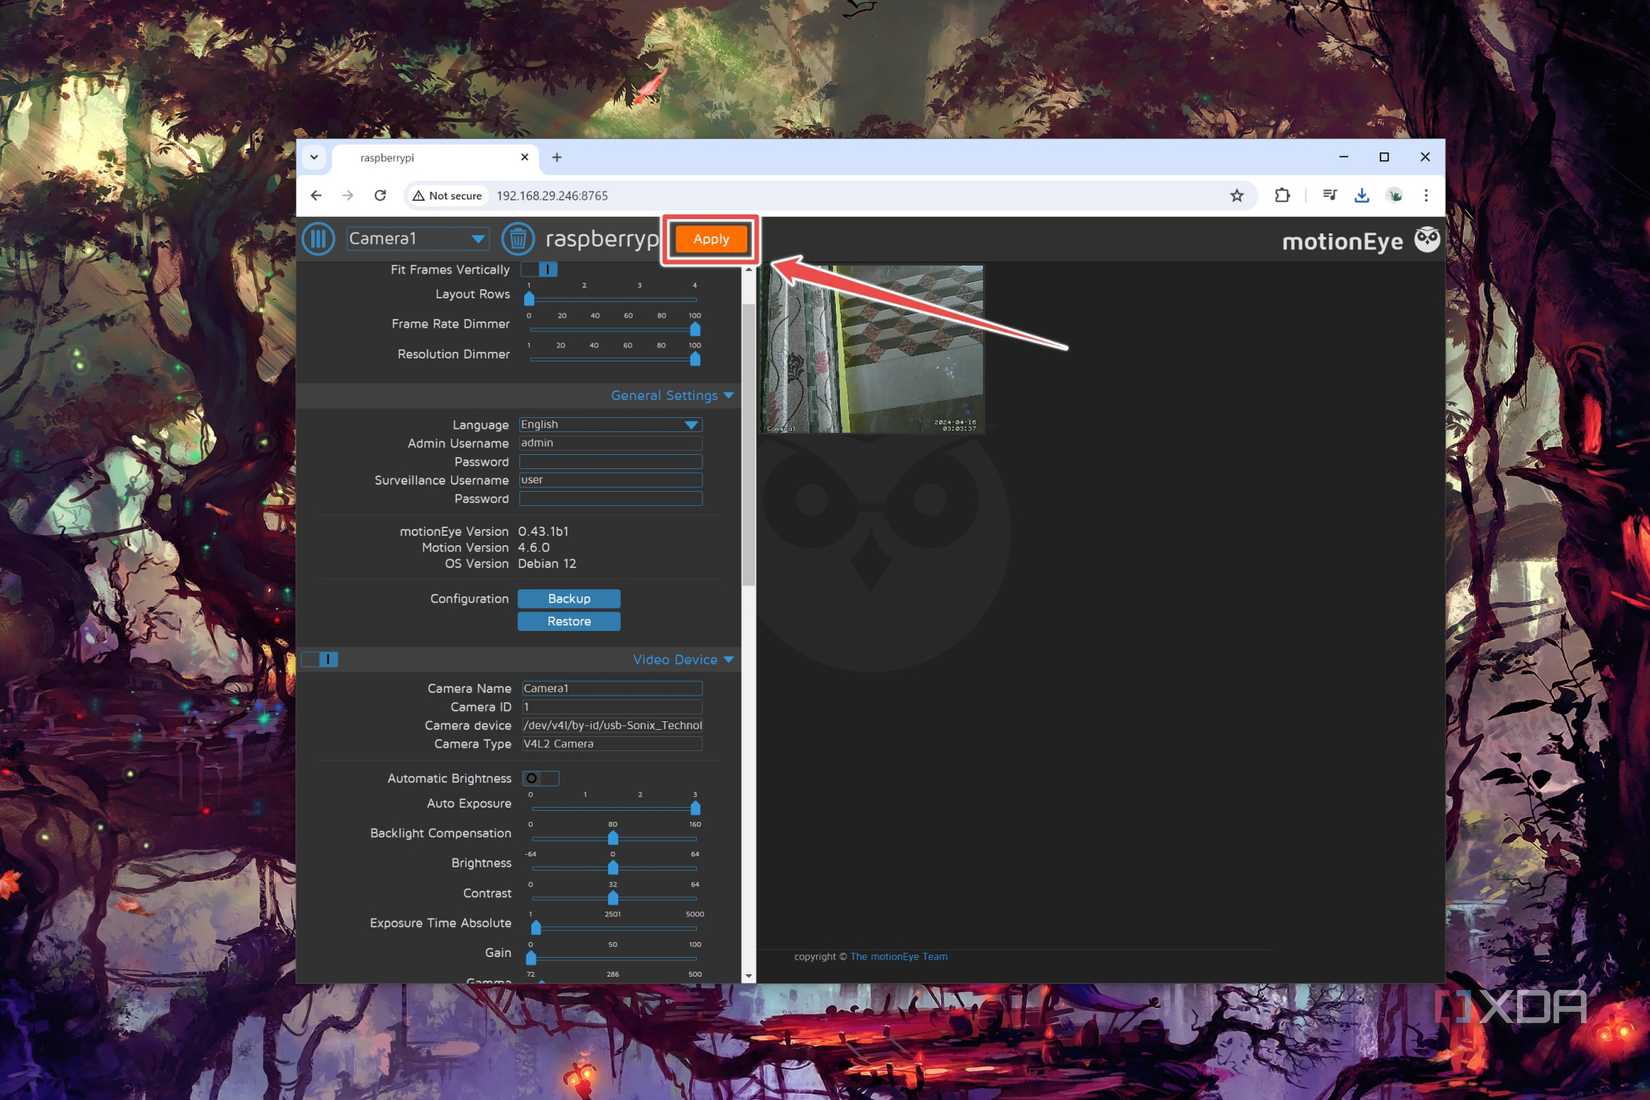The height and width of the screenshot is (1100, 1650).
Task: Toggle Automatic Brightness switch
Action: [540, 779]
